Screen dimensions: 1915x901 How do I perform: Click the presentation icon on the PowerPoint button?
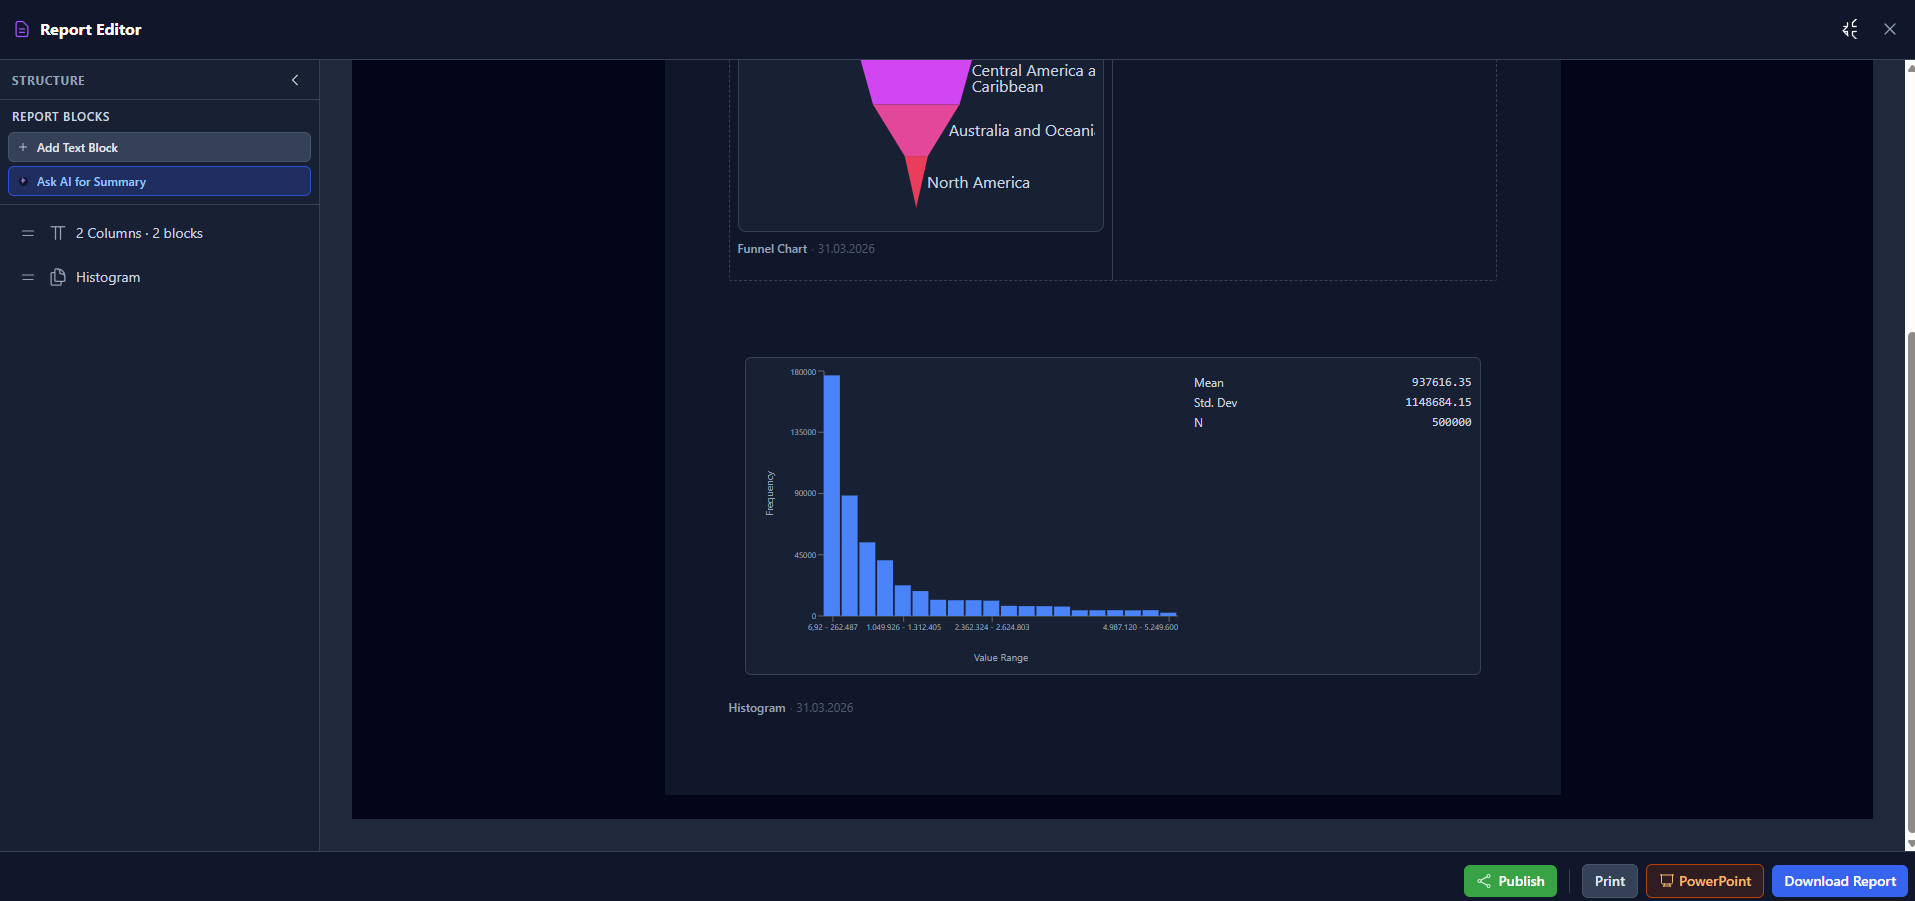1667,881
